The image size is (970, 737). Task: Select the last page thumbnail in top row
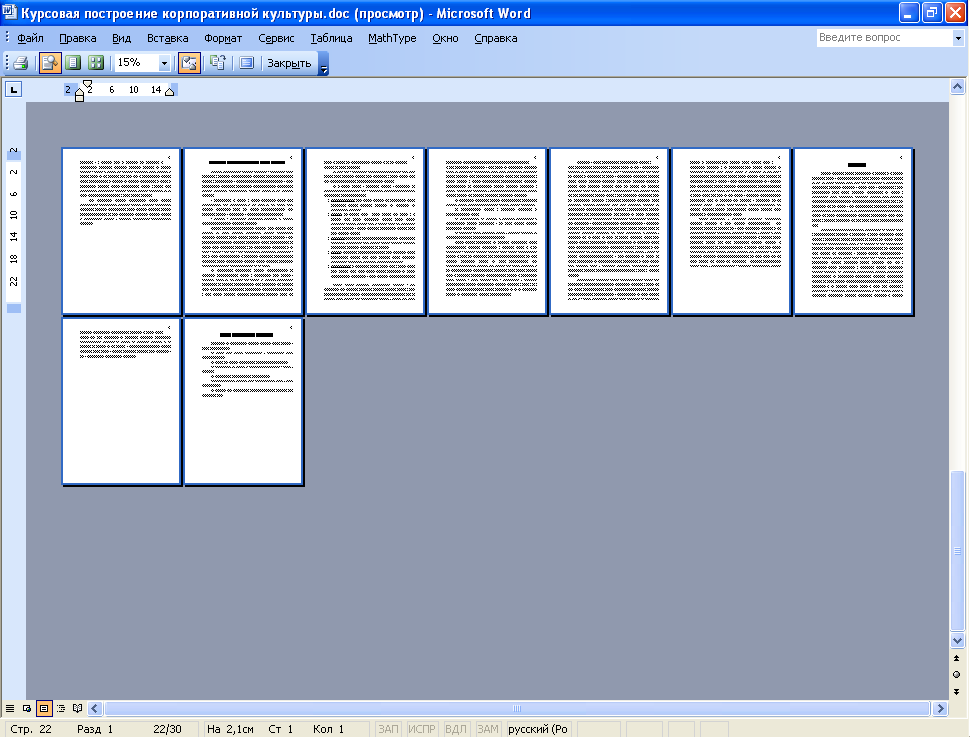pos(853,231)
